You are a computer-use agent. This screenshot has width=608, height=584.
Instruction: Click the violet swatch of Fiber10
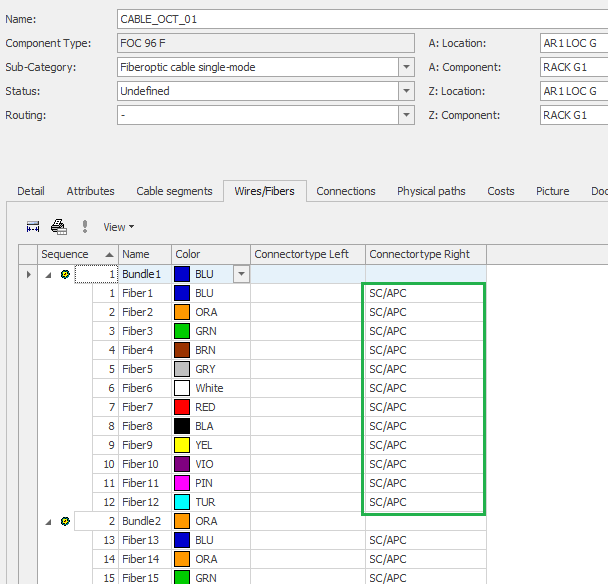pyautogui.click(x=182, y=464)
